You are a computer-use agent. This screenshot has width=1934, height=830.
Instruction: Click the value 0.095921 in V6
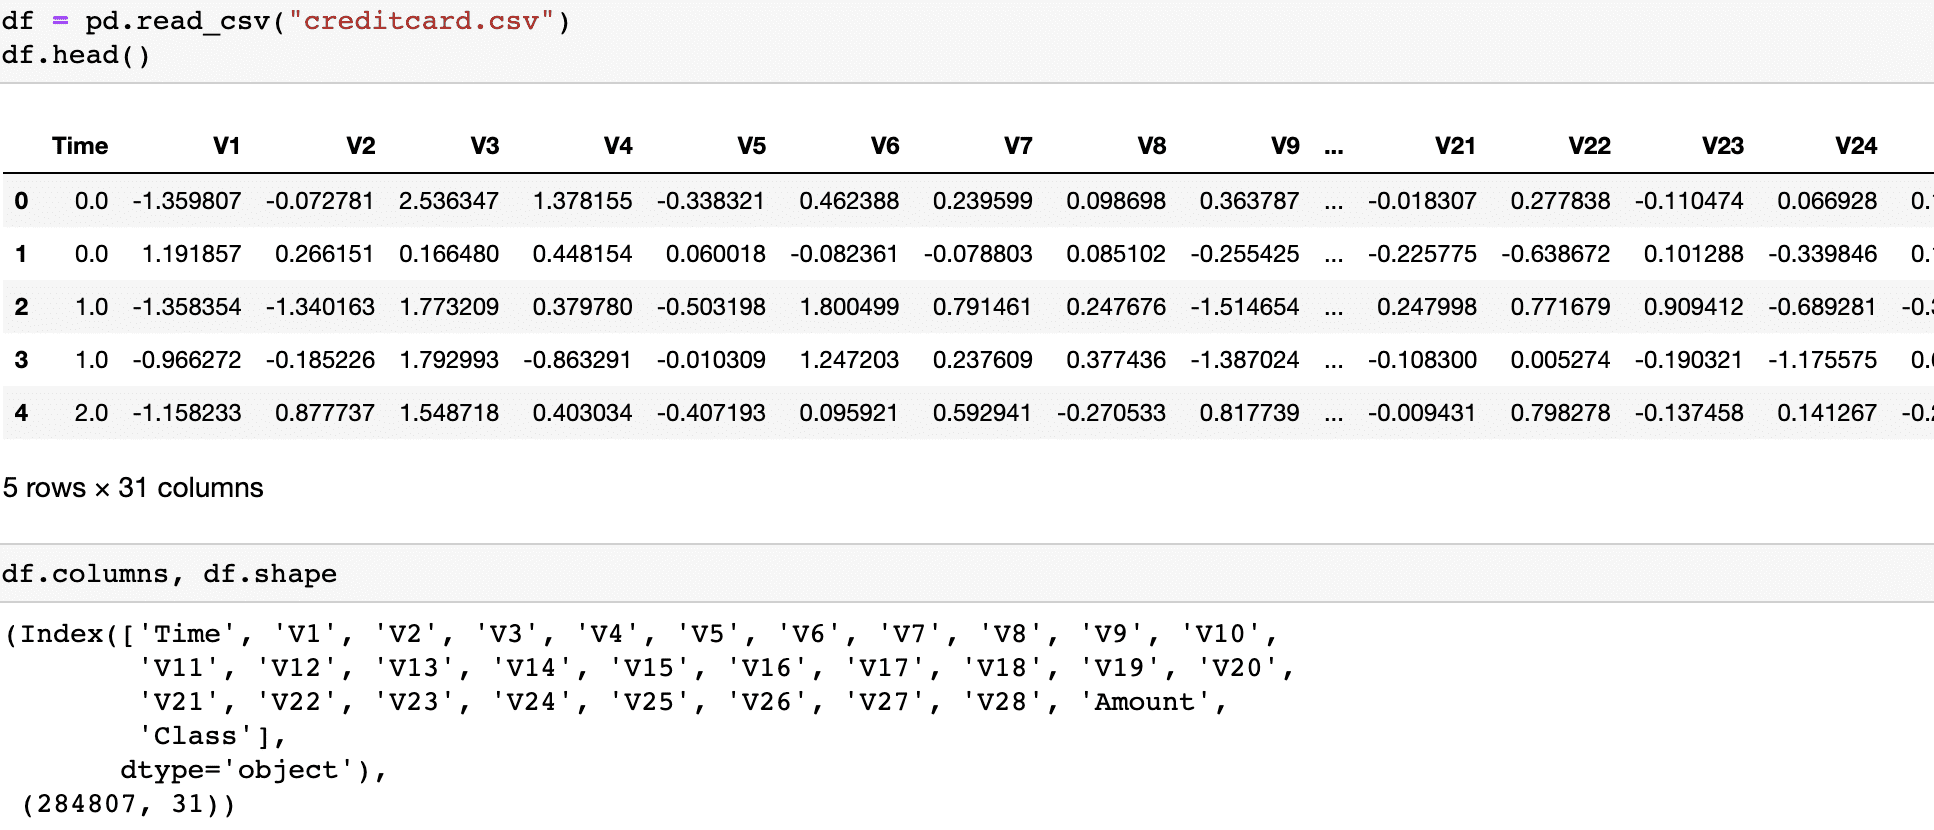coord(849,413)
